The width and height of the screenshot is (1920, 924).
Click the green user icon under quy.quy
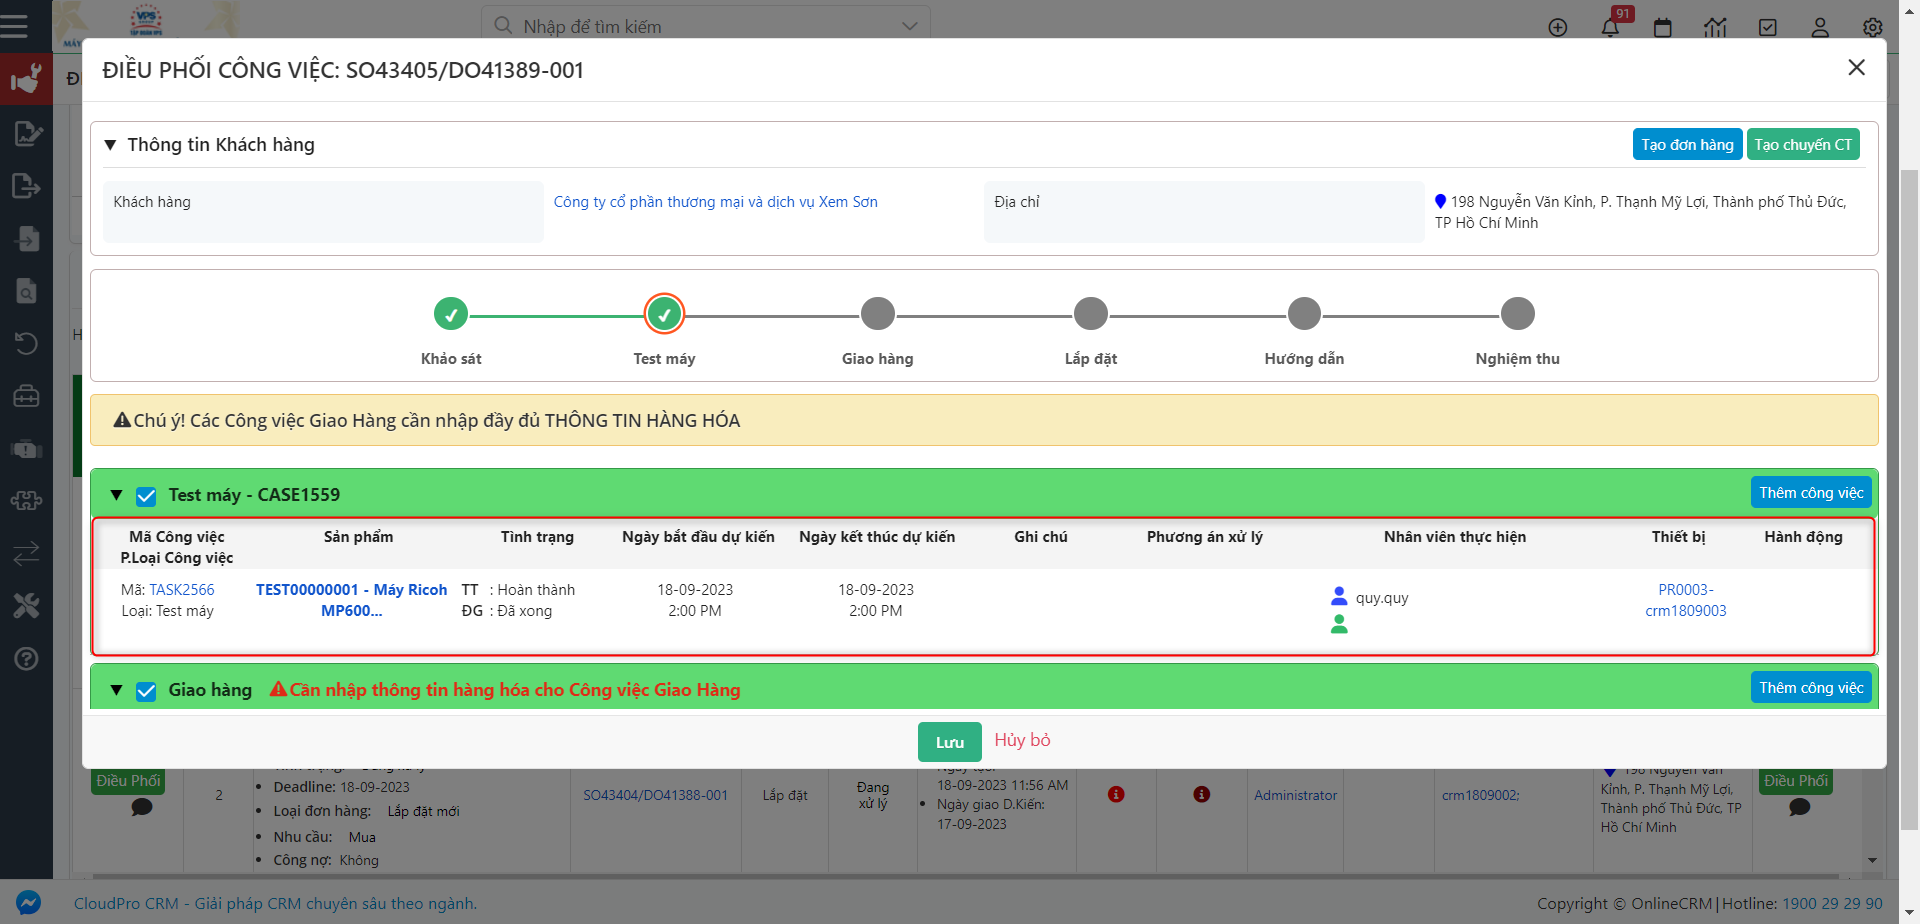click(x=1339, y=624)
